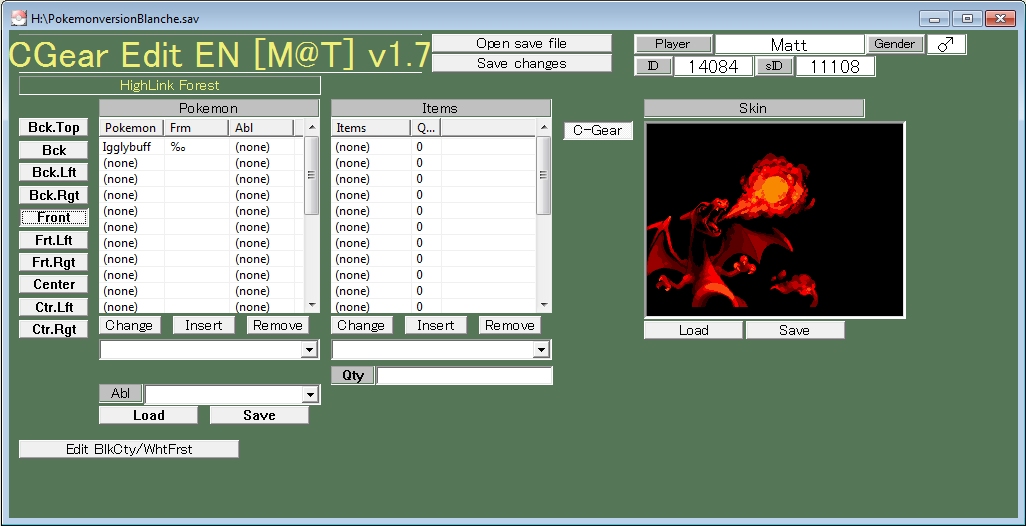Screen dimensions: 1026x526
Task: Minimize the CGear Edit window
Action: click(x=934, y=19)
